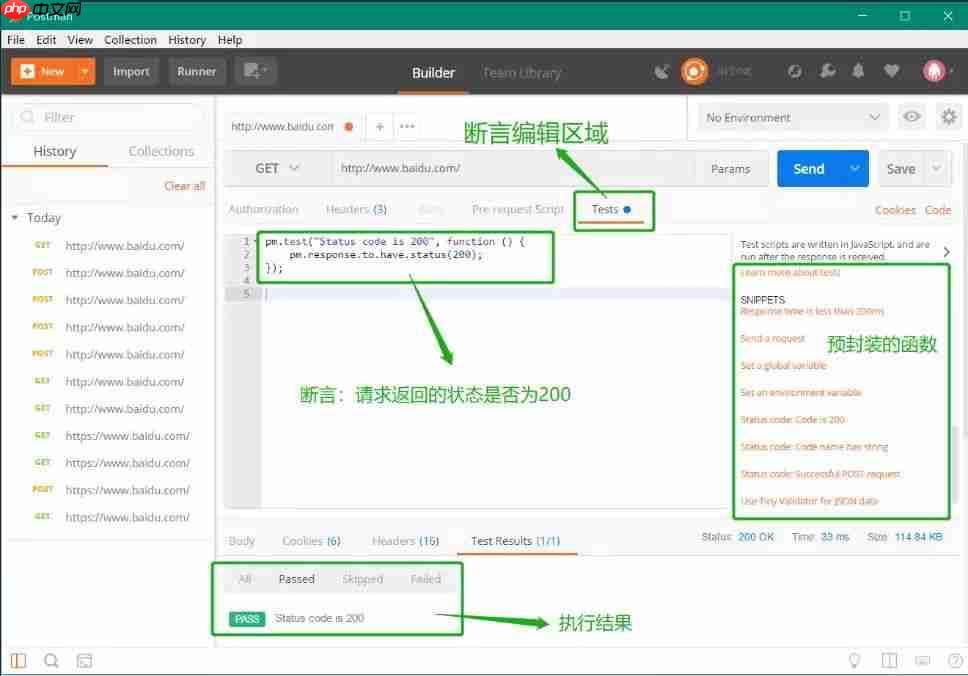Open No Environment dropdown
968x676 pixels.
point(793,117)
